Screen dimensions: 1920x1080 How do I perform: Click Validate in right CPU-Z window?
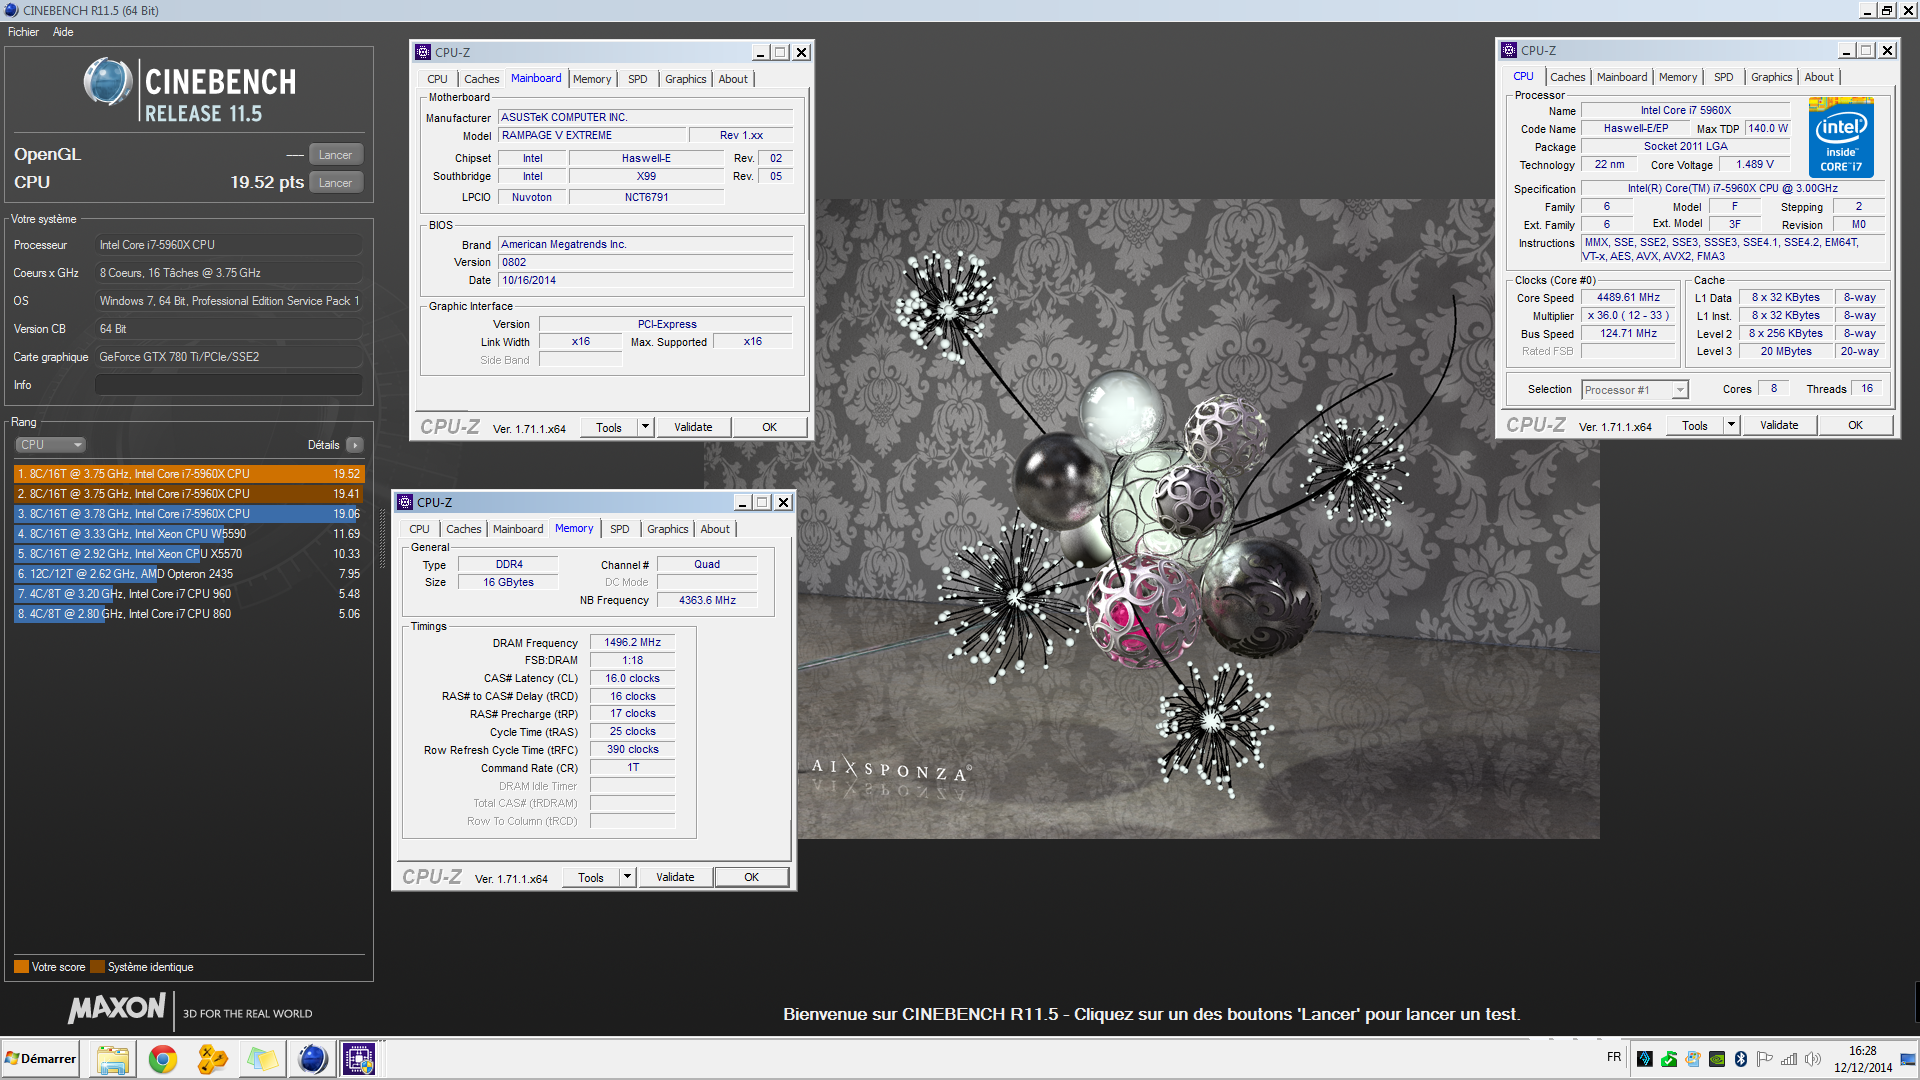[x=1779, y=426]
